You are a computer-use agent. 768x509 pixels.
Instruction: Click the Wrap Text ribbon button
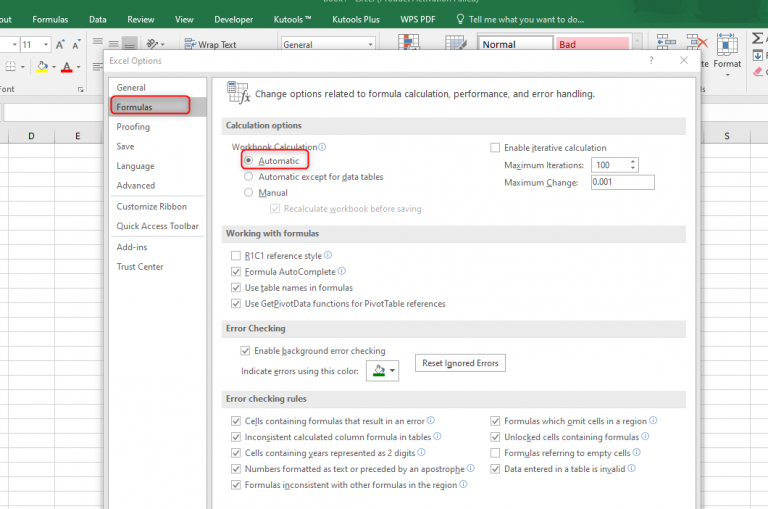[x=211, y=45]
